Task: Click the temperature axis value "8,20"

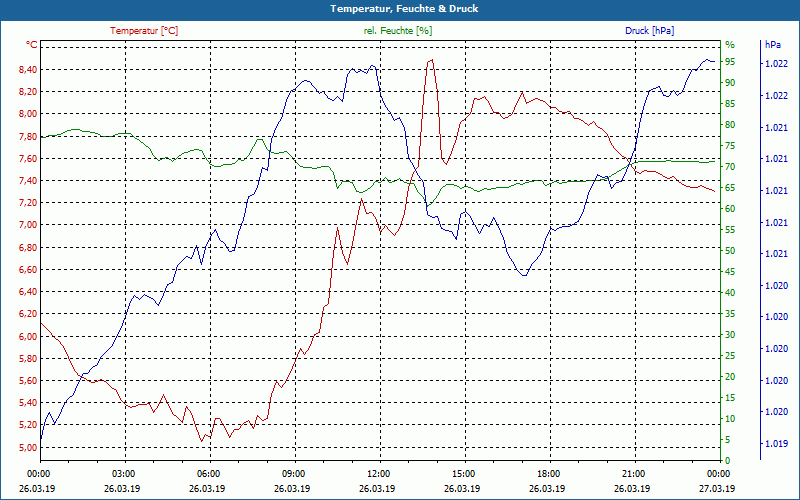Action: 28,92
